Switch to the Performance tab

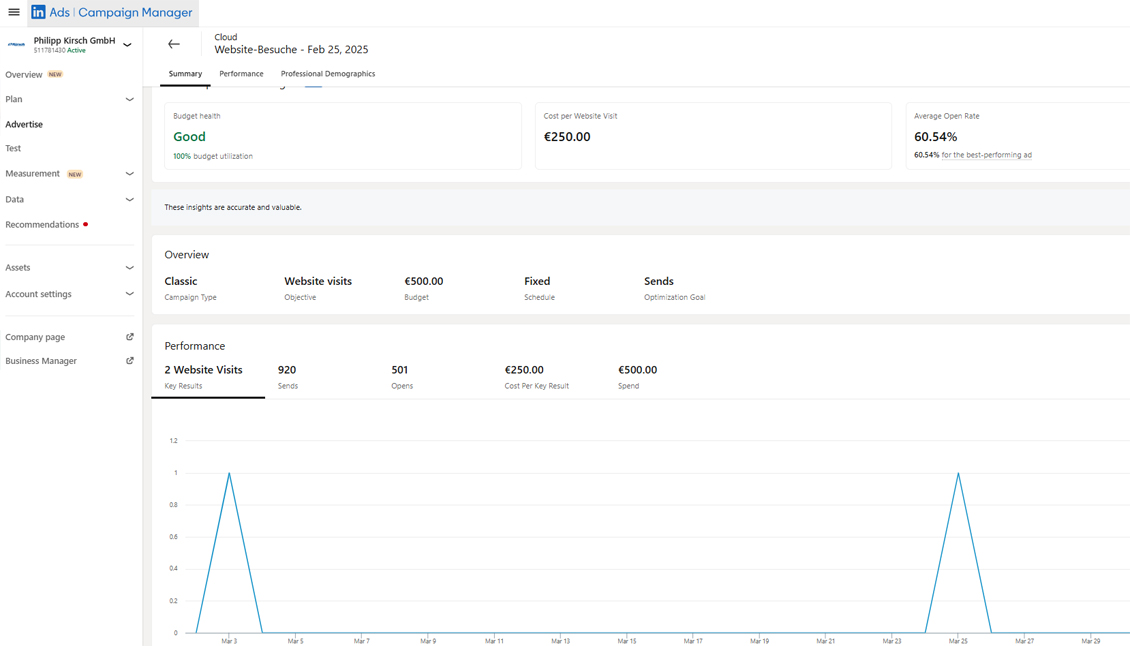241,74
